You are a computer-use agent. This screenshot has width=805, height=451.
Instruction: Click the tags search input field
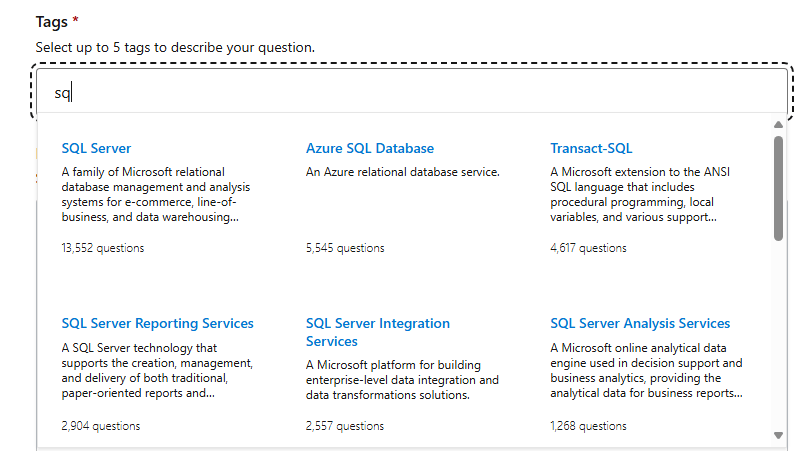tap(400, 93)
